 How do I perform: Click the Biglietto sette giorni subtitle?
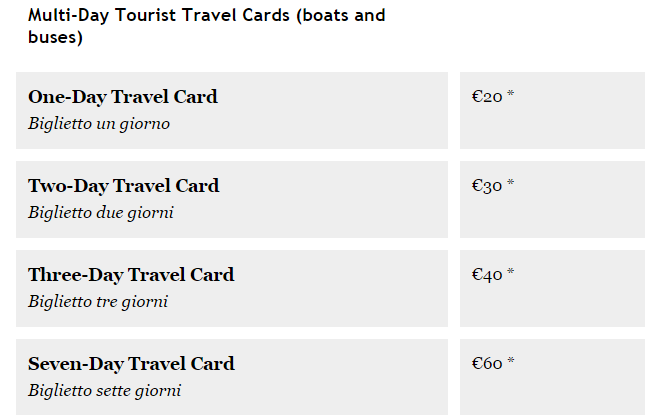click(105, 391)
